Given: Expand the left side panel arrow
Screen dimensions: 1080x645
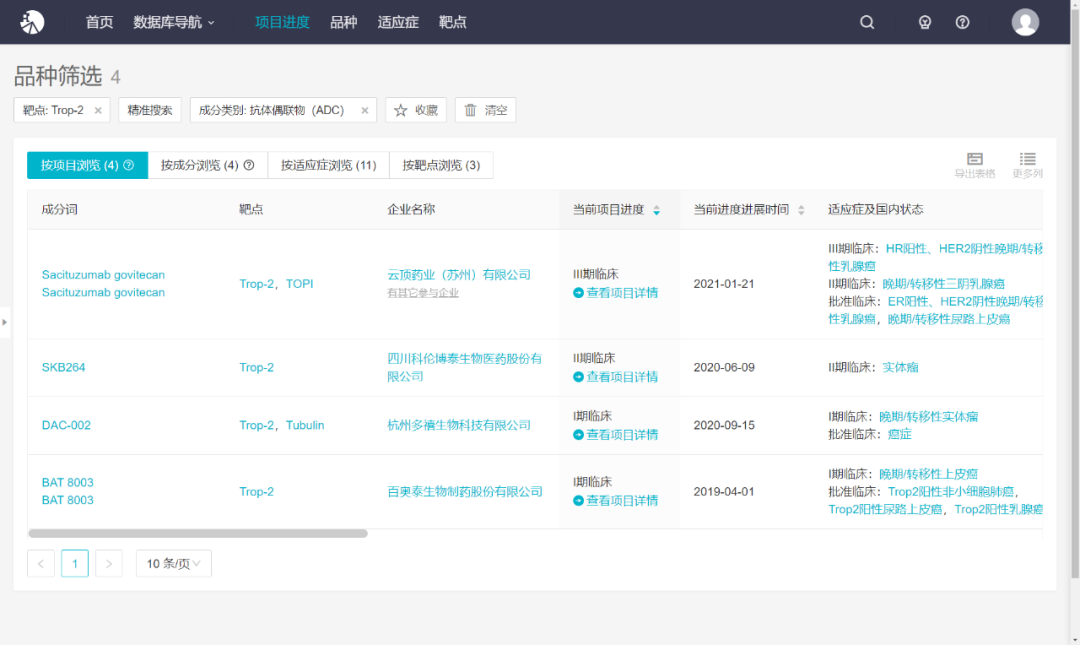Looking at the screenshot, I should pyautogui.click(x=4, y=322).
